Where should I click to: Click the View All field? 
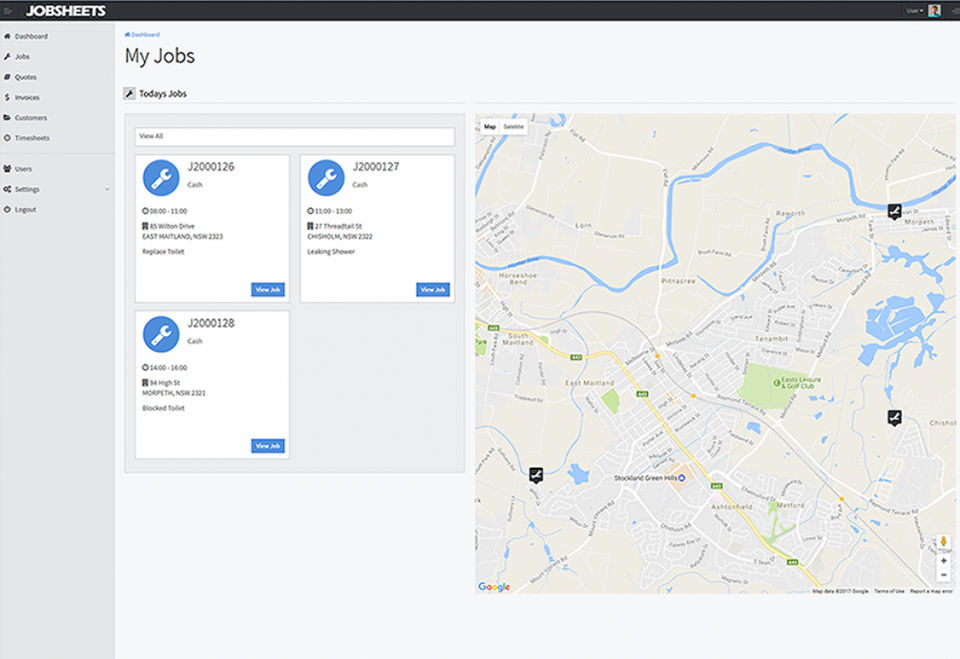(294, 136)
